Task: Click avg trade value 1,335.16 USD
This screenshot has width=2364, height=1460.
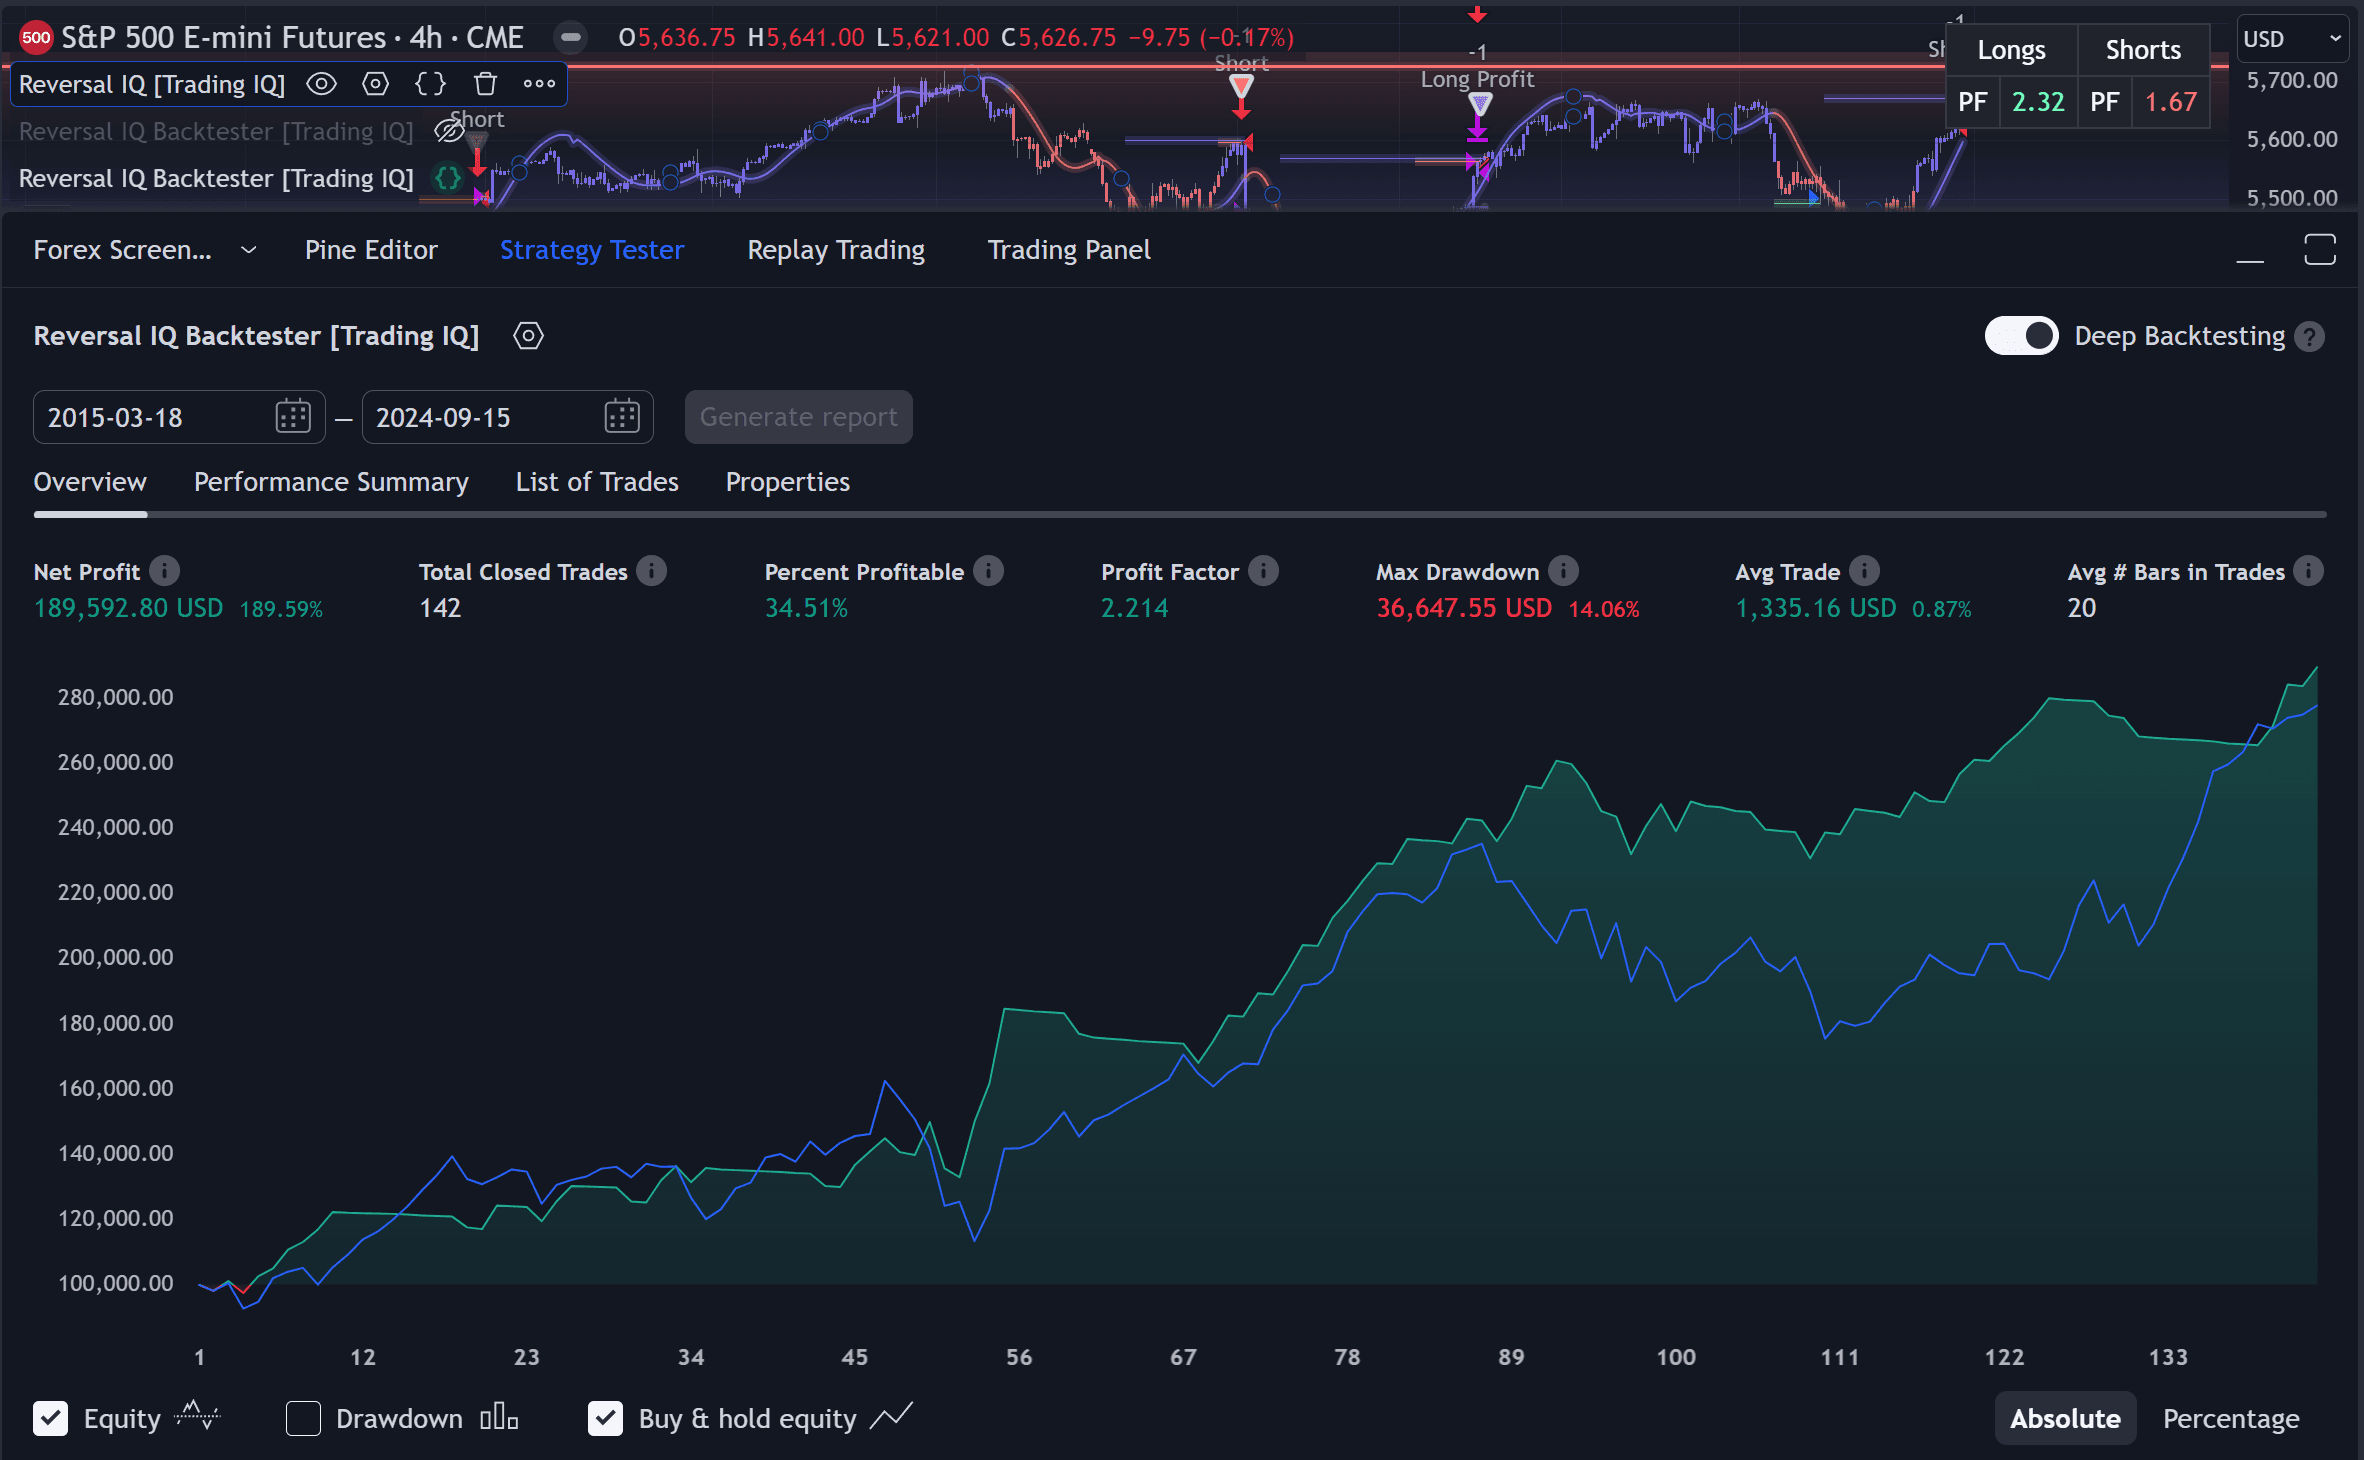Action: [1815, 608]
